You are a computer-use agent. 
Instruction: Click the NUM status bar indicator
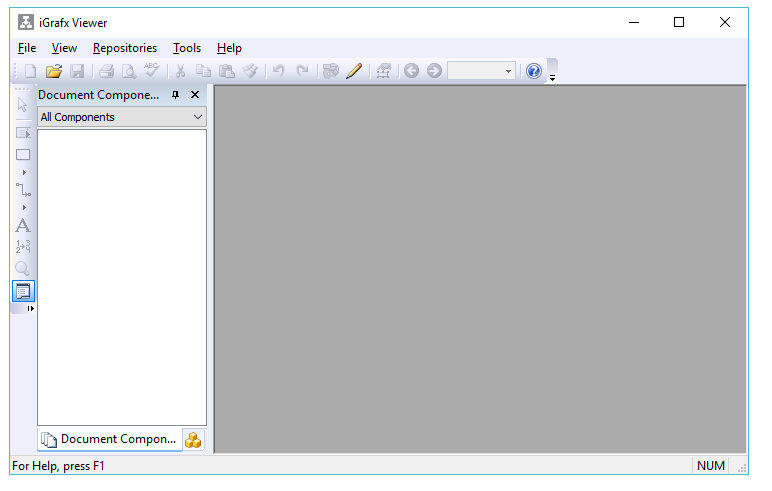[710, 466]
